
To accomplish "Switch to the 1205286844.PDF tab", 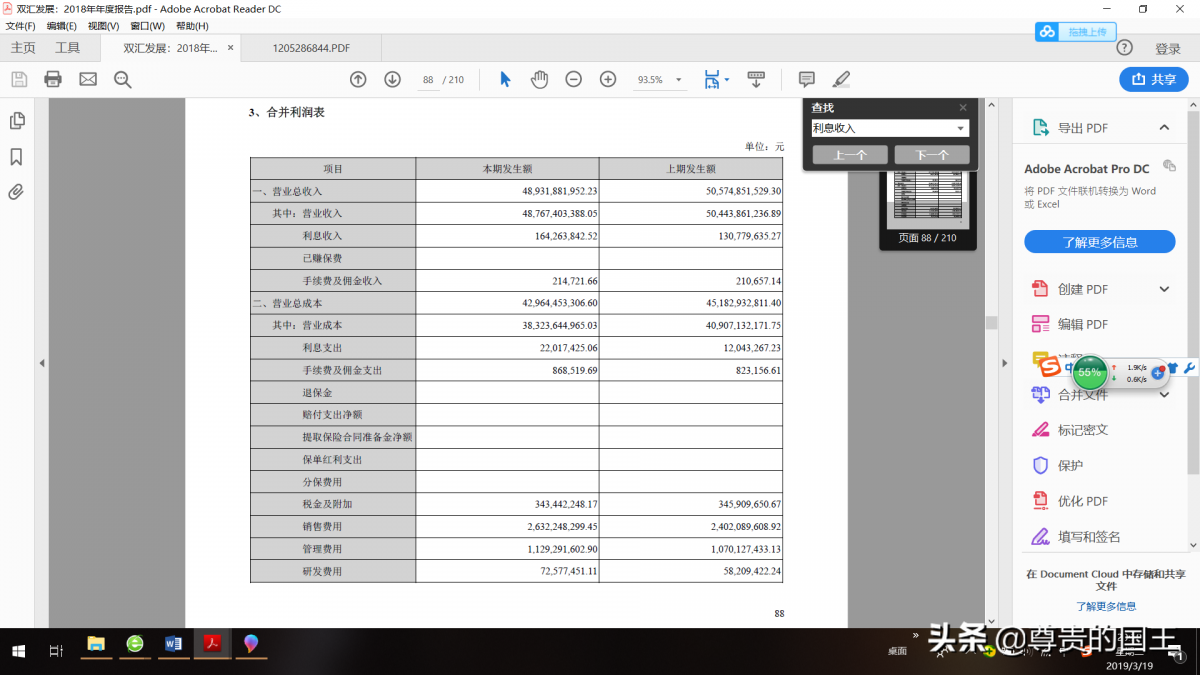I will click(x=312, y=48).
